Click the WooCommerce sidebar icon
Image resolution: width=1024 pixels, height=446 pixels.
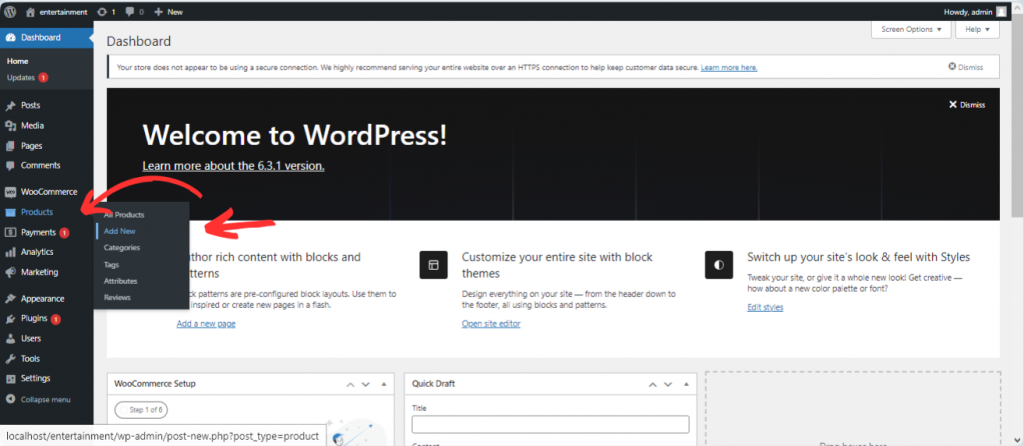[x=10, y=192]
